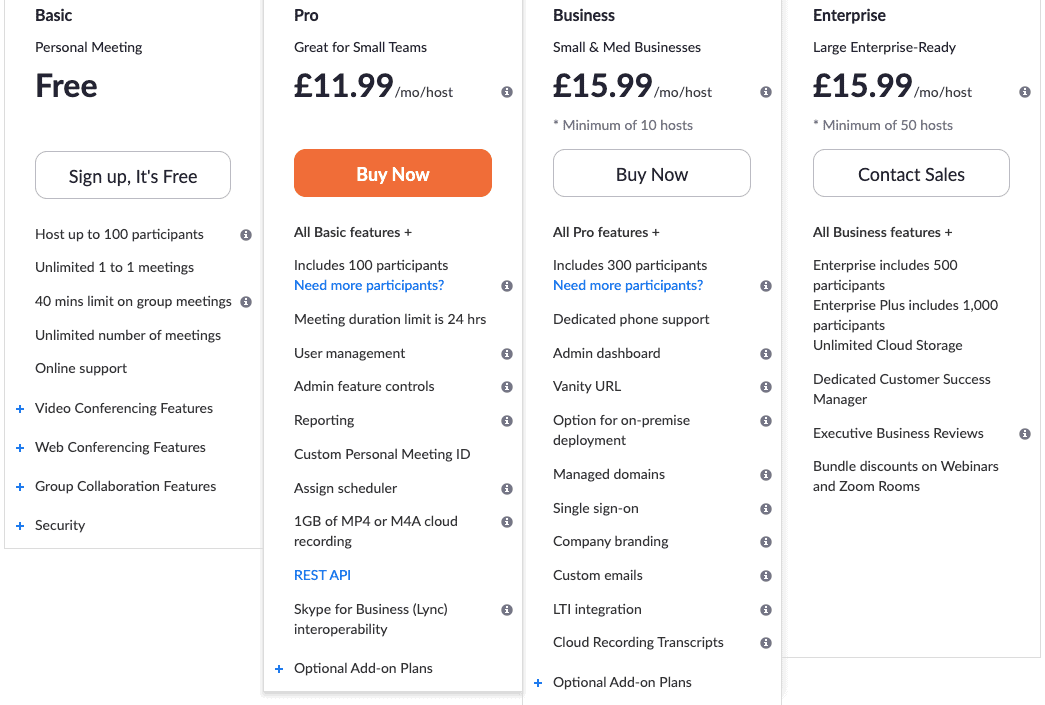Click info icon for 40 mins limit on group meetings
Screen dimensions: 1045x705
pyautogui.click(x=246, y=302)
